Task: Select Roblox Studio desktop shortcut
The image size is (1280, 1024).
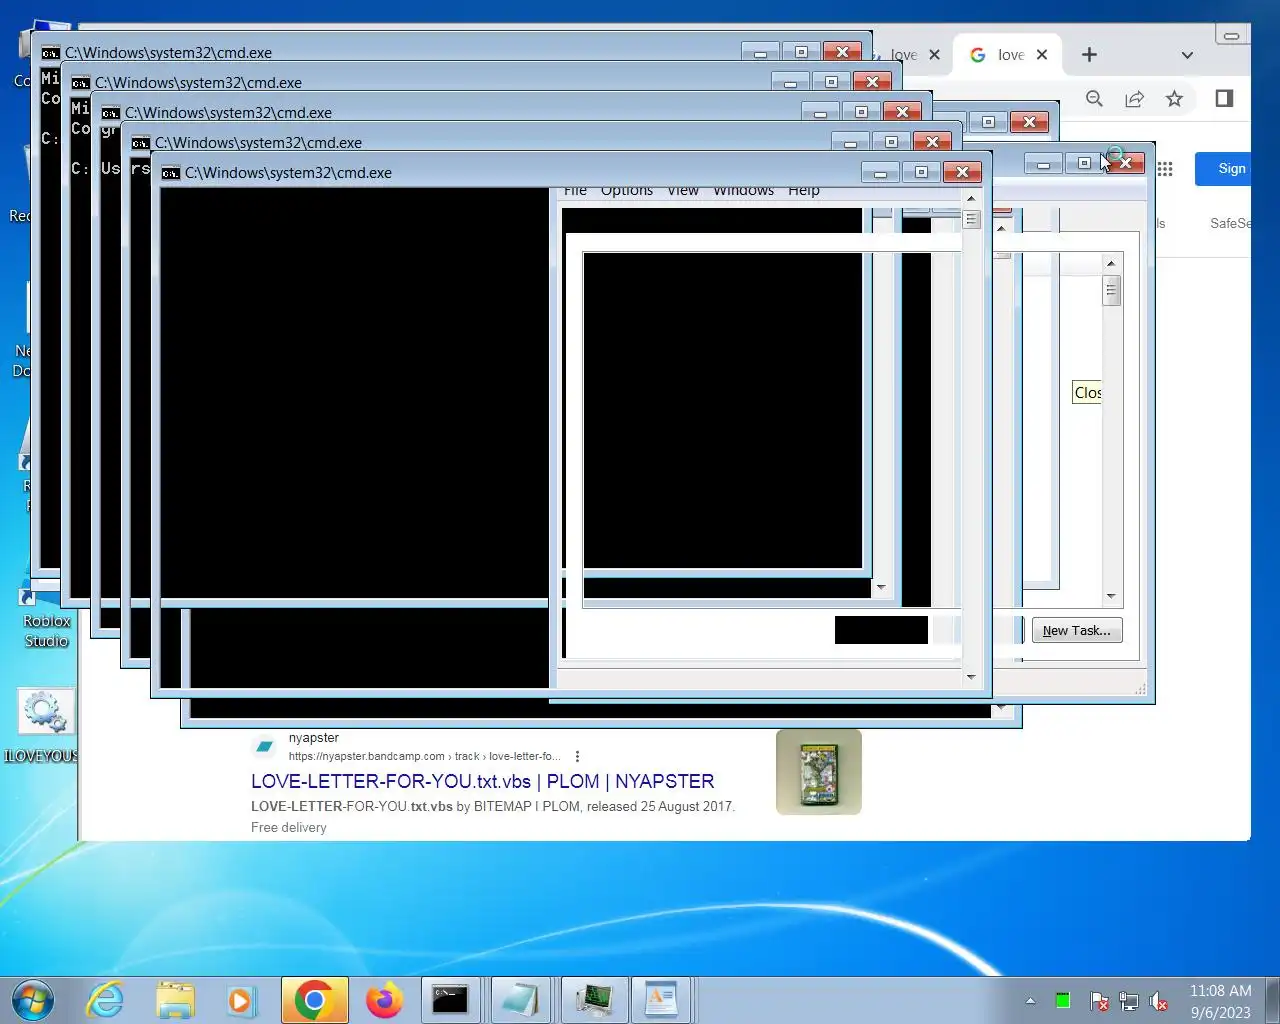Action: pyautogui.click(x=45, y=617)
